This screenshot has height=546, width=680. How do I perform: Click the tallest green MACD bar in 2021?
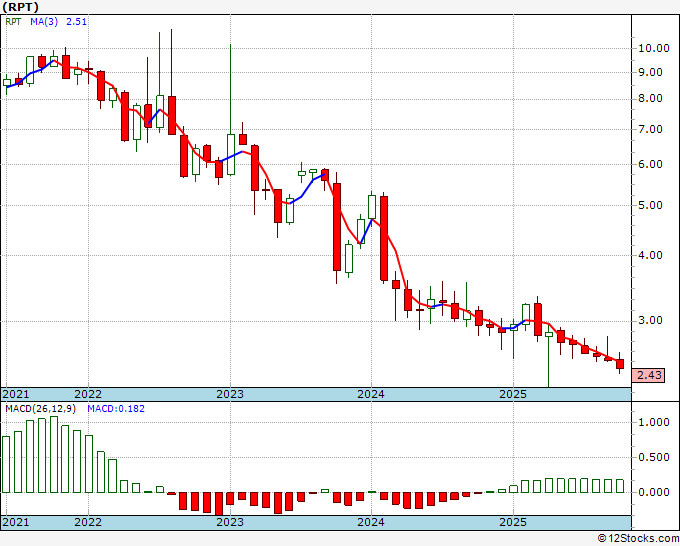pos(54,454)
